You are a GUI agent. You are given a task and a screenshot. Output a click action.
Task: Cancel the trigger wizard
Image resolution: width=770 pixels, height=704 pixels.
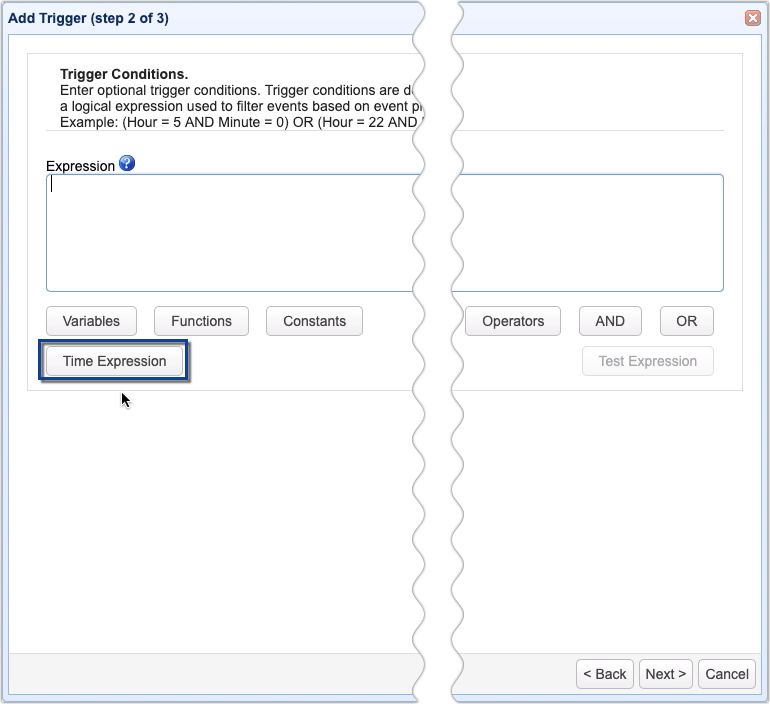pyautogui.click(x=726, y=674)
